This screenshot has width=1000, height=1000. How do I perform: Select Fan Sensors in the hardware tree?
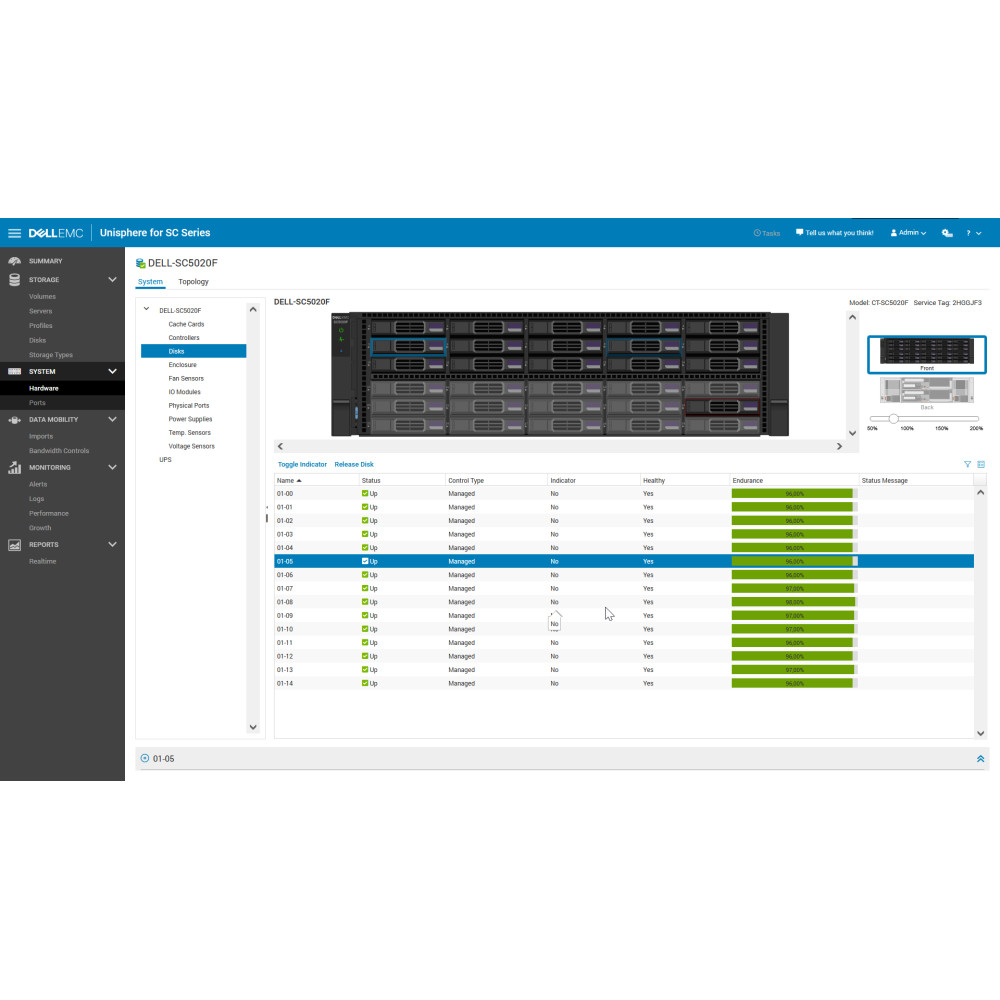click(186, 378)
